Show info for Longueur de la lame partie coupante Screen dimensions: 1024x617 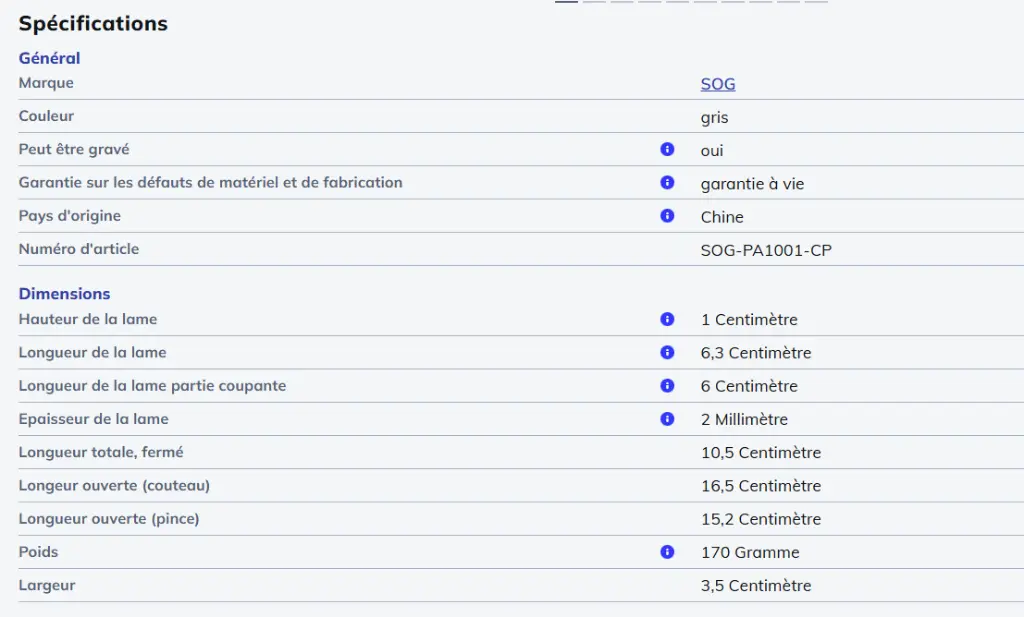click(x=667, y=386)
